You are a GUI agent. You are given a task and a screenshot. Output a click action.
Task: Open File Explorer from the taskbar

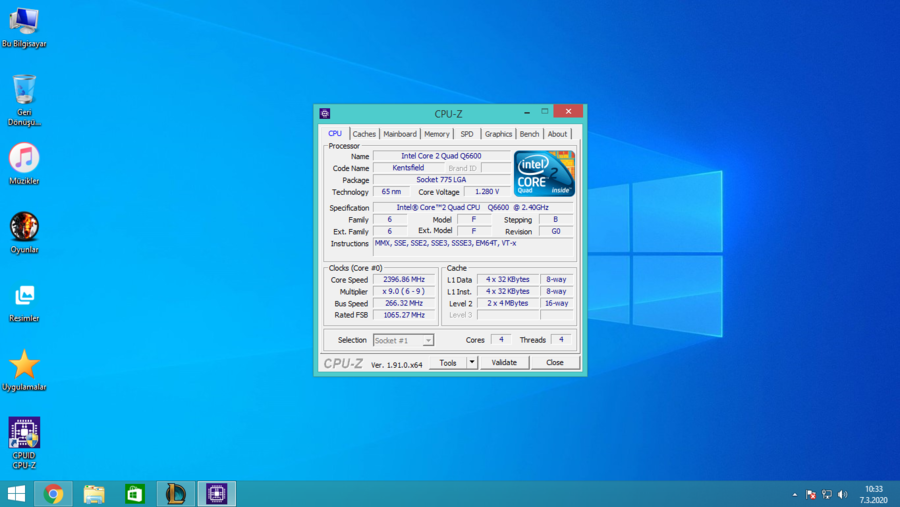94,494
